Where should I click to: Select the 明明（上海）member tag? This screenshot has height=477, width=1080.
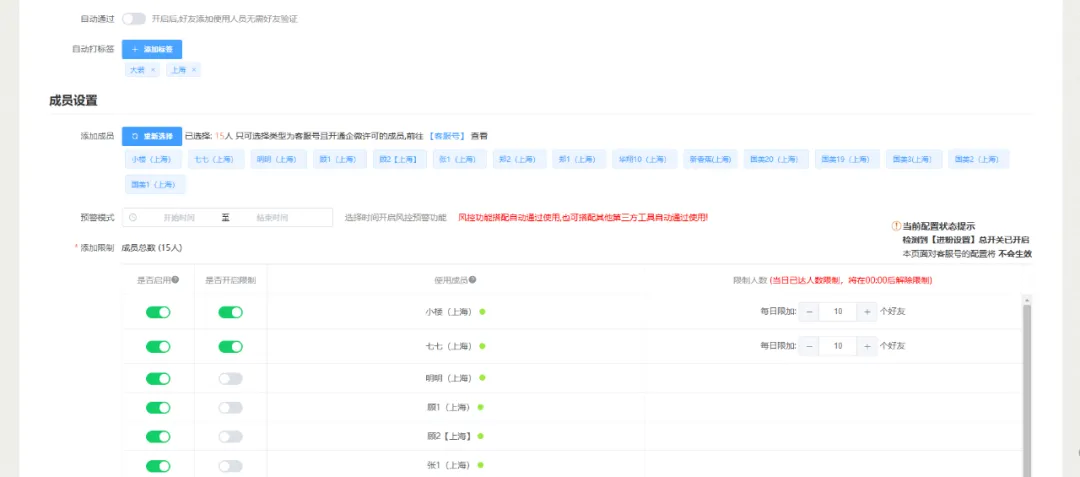pos(276,159)
